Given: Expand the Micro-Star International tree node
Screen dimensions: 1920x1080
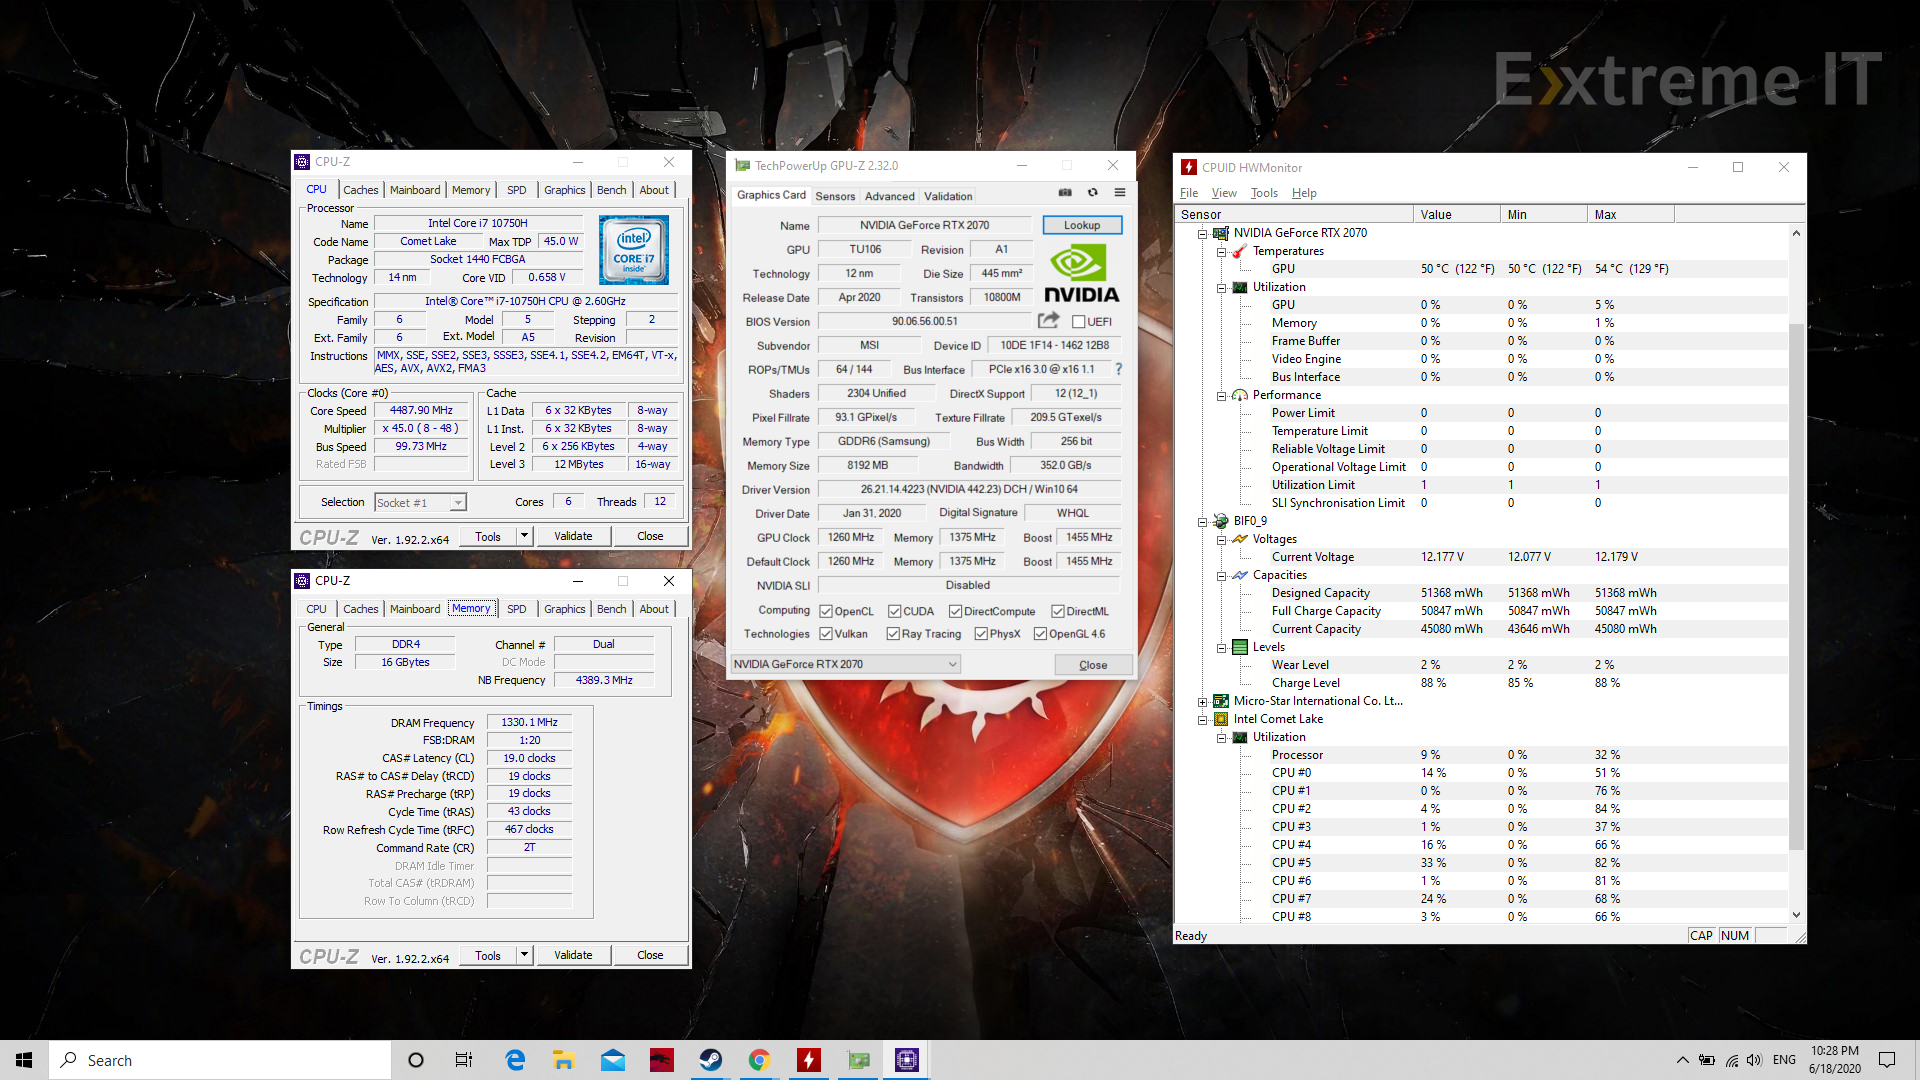Looking at the screenshot, I should 1203,701.
